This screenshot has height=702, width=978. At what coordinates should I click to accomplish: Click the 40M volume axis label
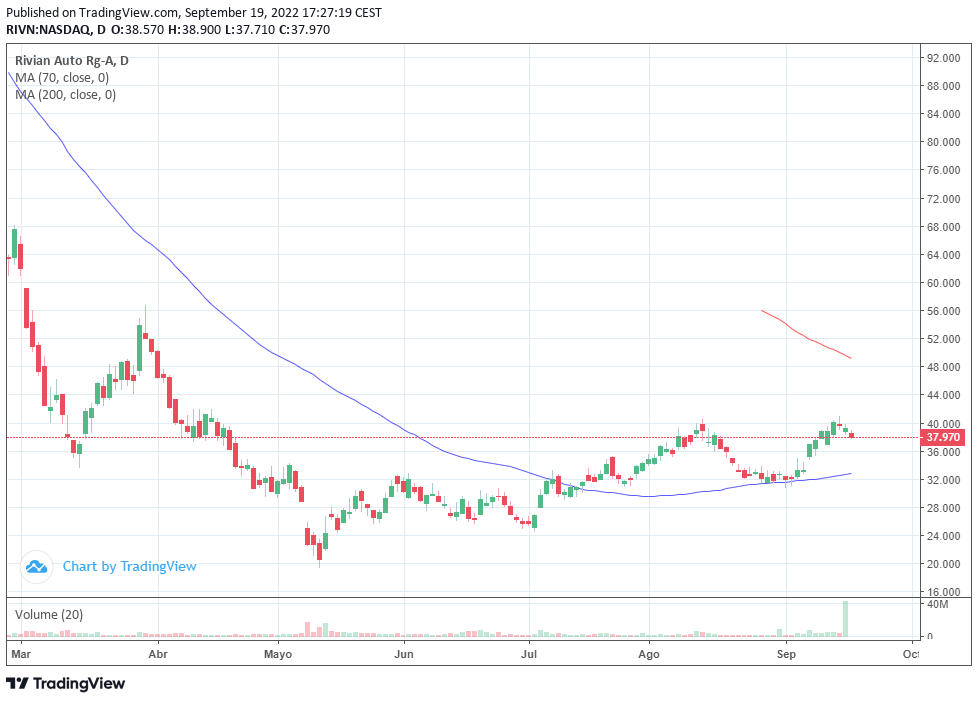[937, 605]
